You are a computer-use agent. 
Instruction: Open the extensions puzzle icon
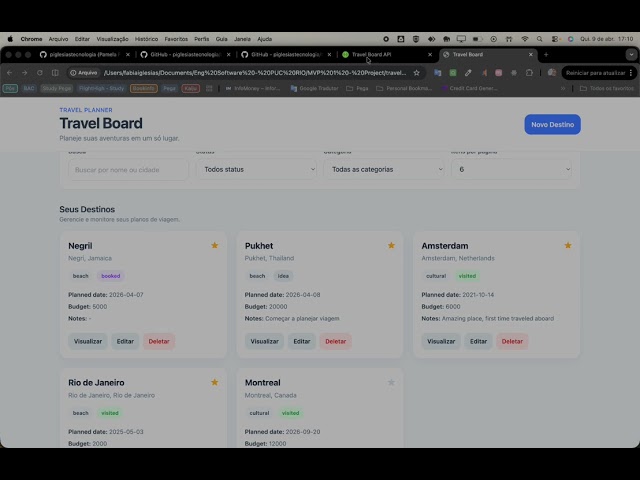(529, 73)
